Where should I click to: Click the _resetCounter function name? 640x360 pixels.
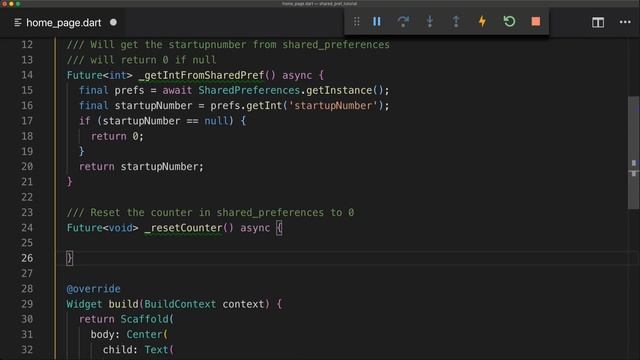pyautogui.click(x=183, y=228)
